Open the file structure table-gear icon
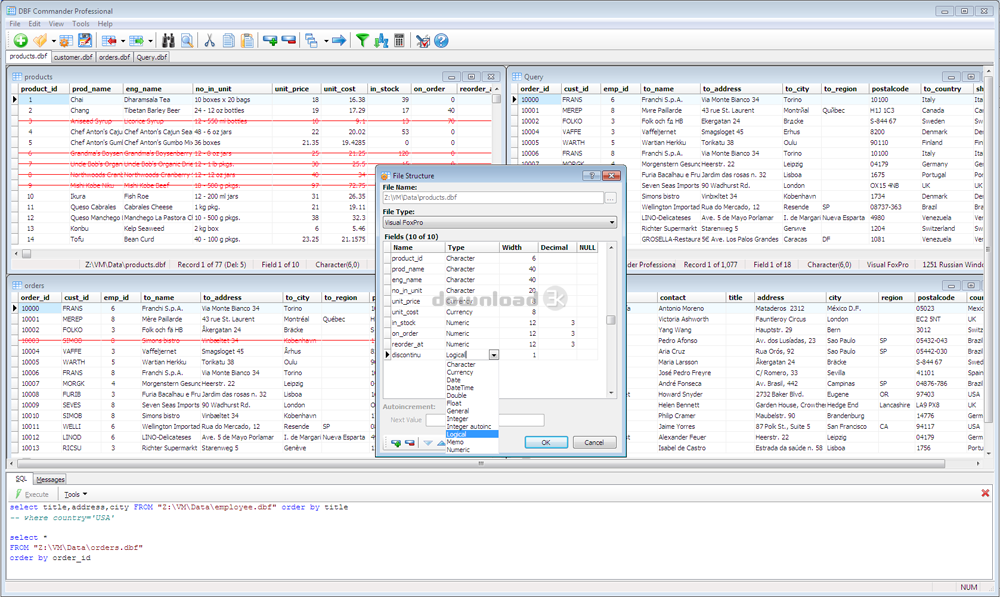1000x597 pixels. 65,41
